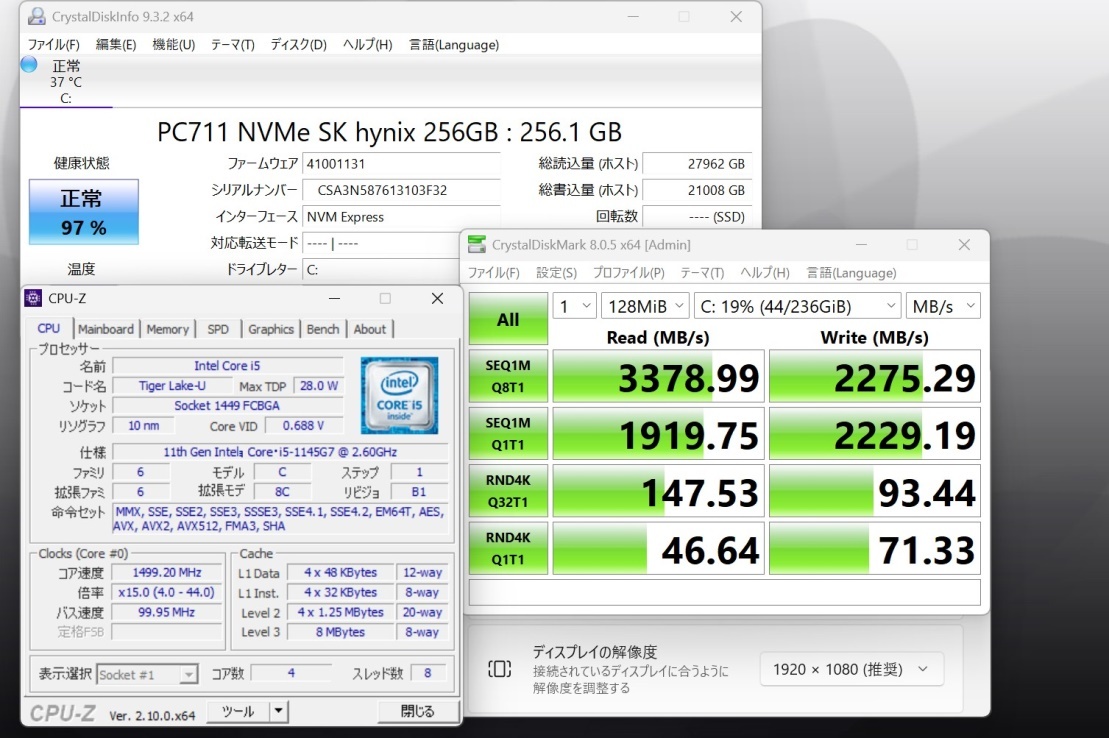This screenshot has height=738, width=1109.
Task: Click the serial number field CSA3N587613103F32
Action: [x=401, y=190]
